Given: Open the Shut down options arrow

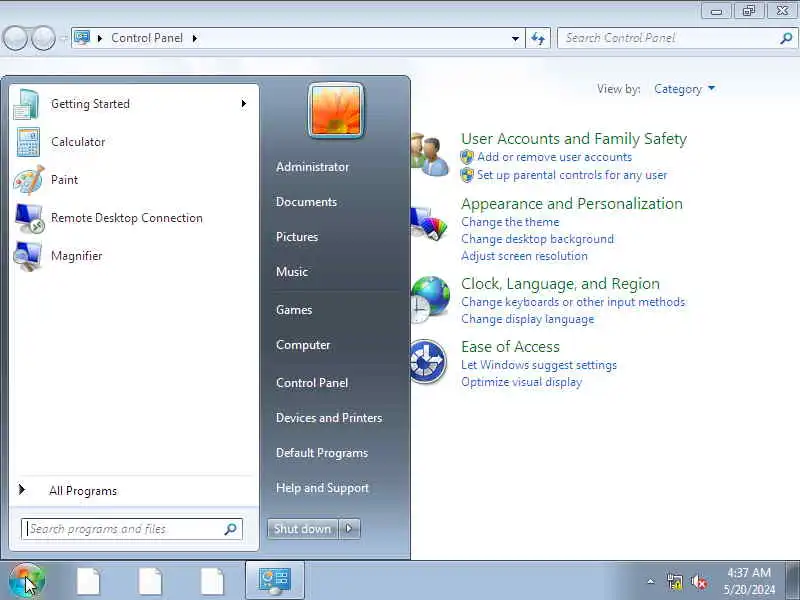Looking at the screenshot, I should point(349,529).
